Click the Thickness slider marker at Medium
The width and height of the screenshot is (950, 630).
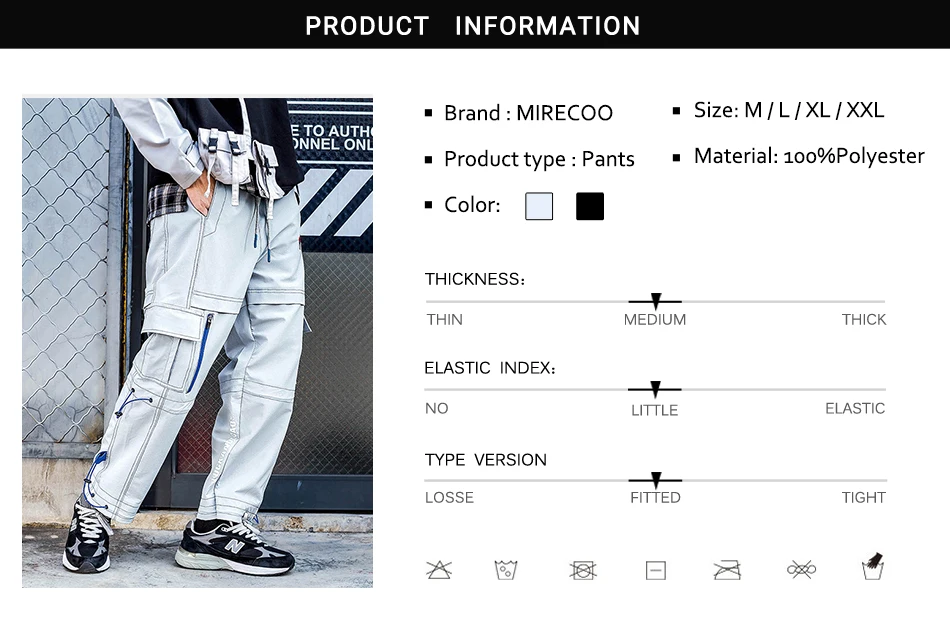pos(656,300)
